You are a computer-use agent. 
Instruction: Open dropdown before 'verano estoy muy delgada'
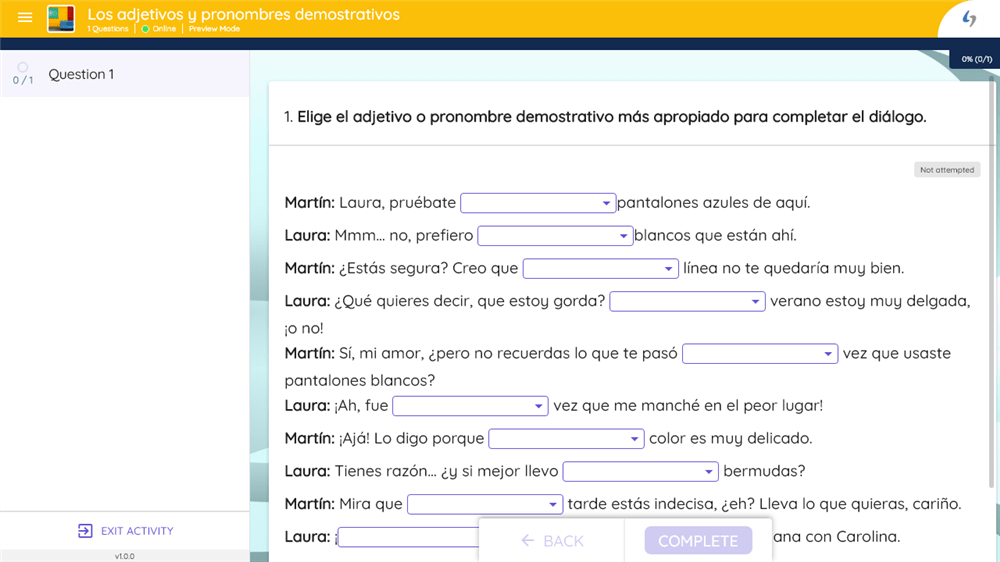(687, 301)
